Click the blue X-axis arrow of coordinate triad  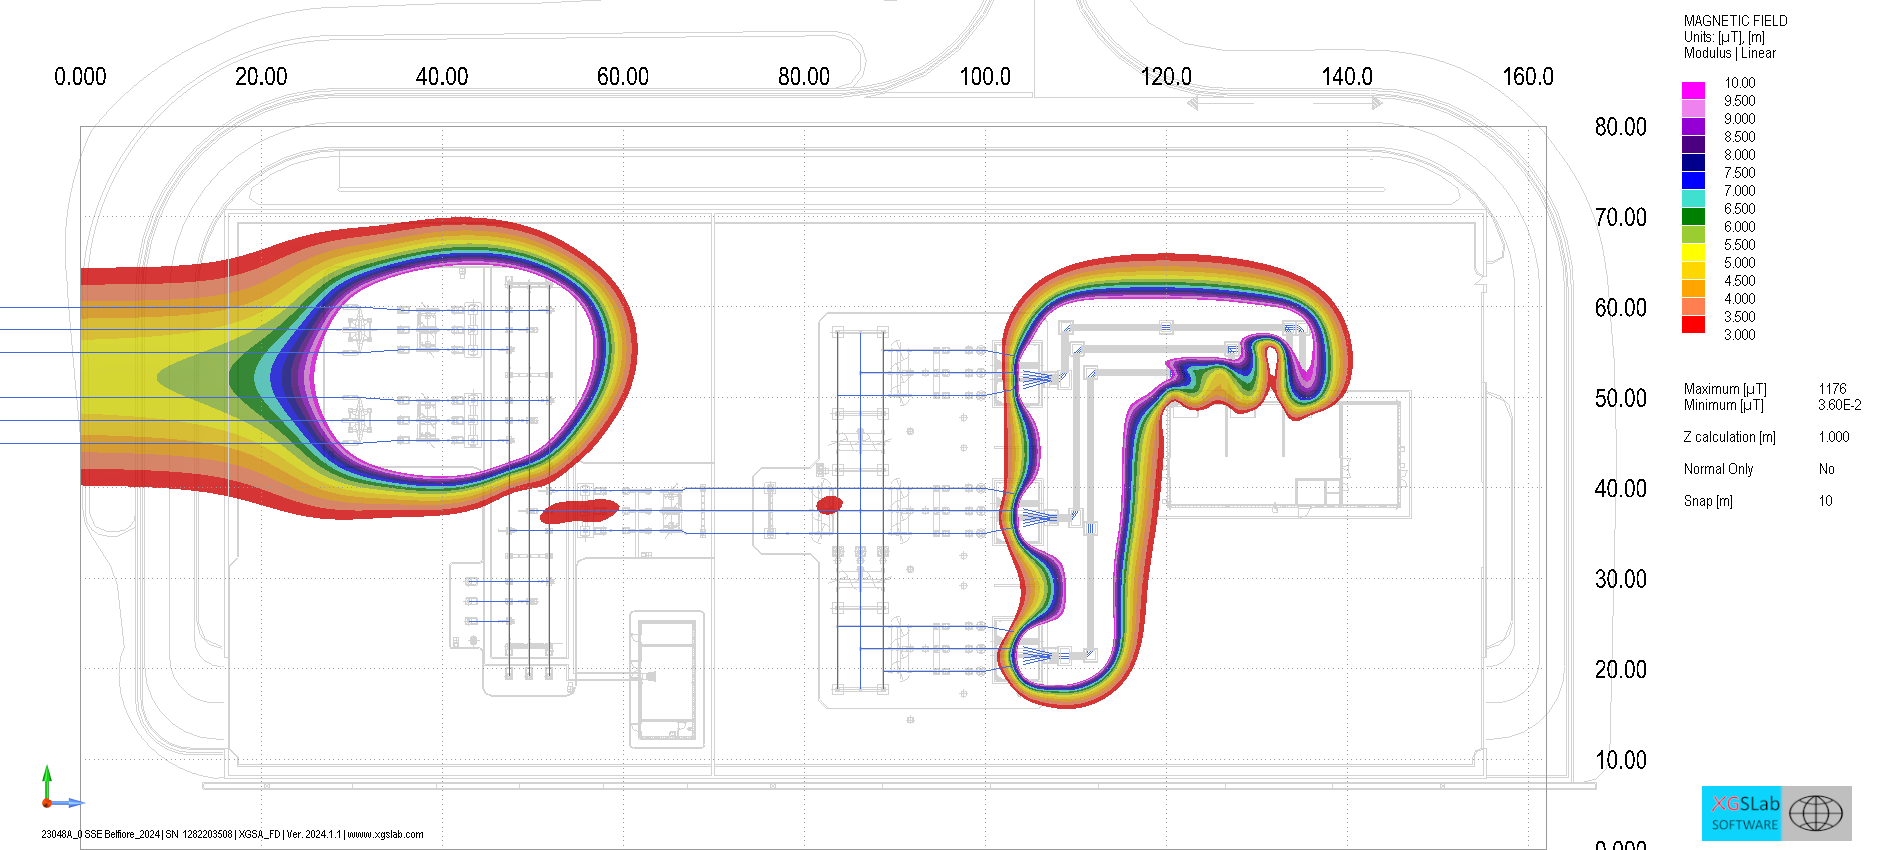click(72, 802)
